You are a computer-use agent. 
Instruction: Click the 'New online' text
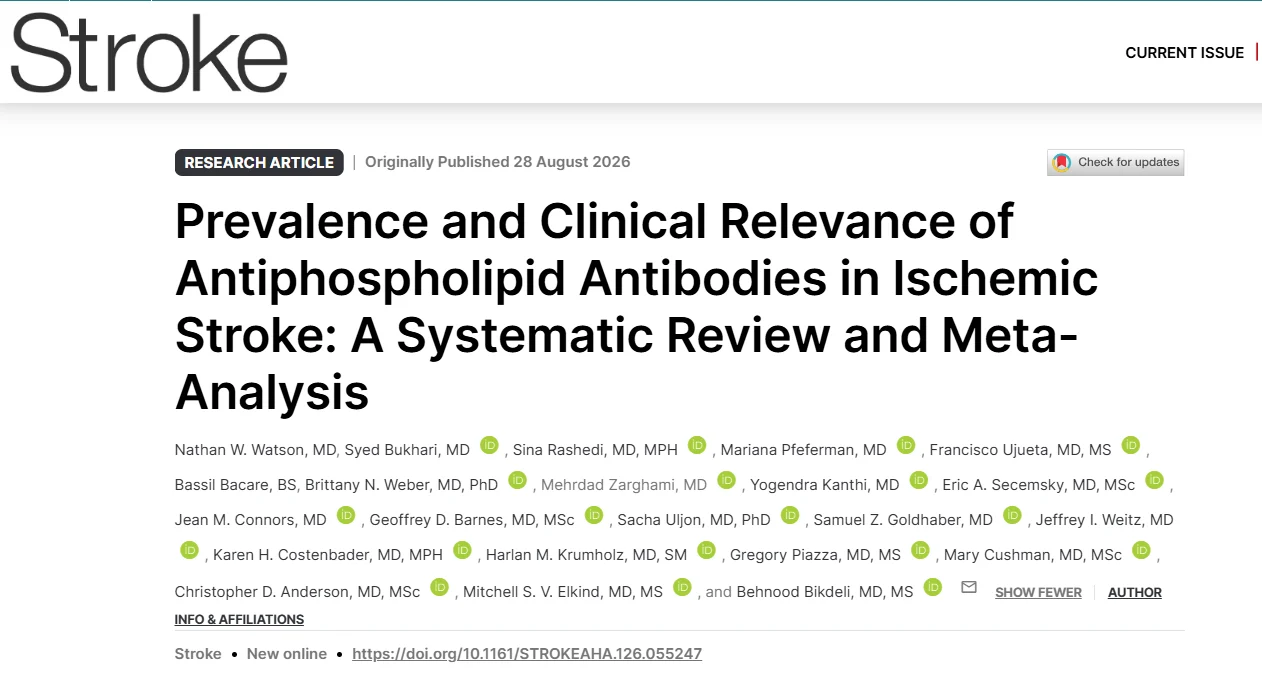click(287, 654)
